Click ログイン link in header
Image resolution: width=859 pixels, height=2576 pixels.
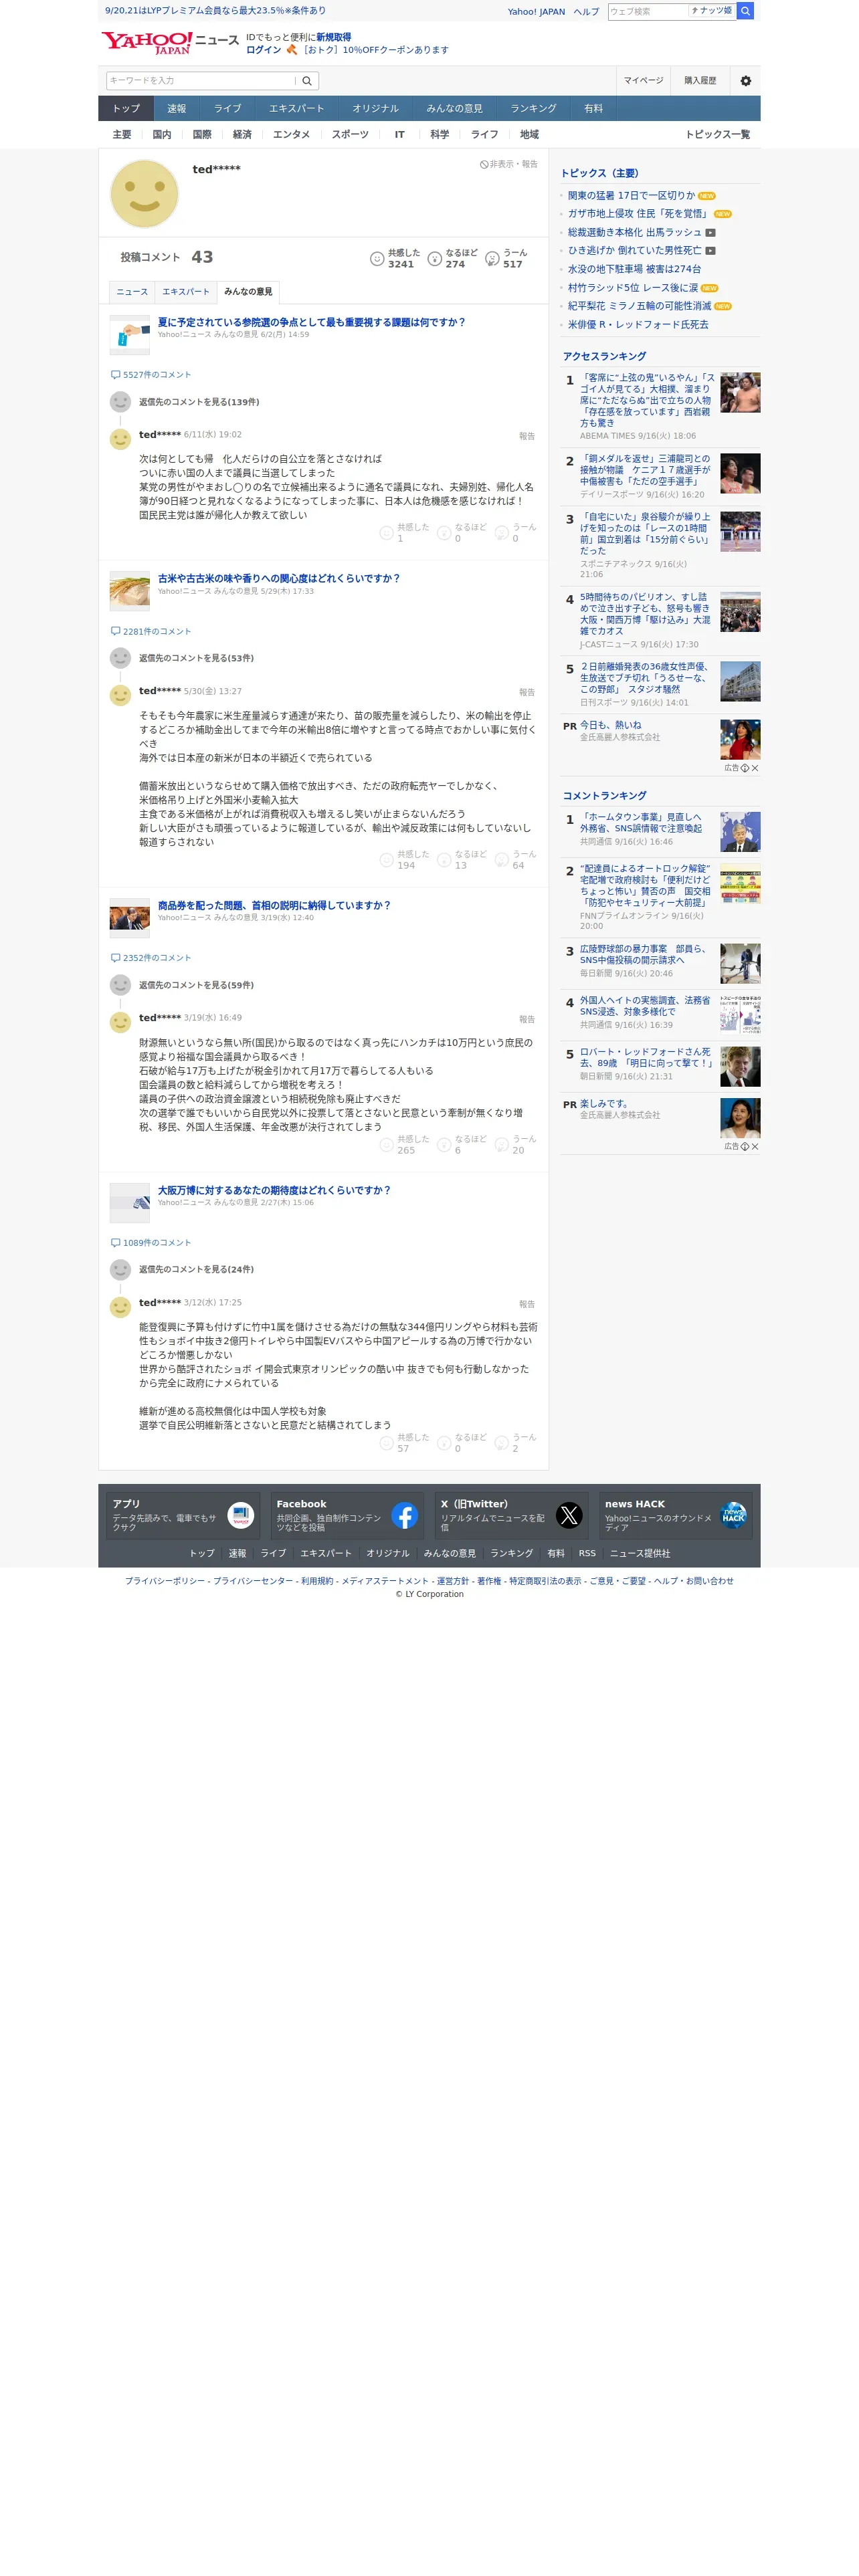pyautogui.click(x=263, y=50)
